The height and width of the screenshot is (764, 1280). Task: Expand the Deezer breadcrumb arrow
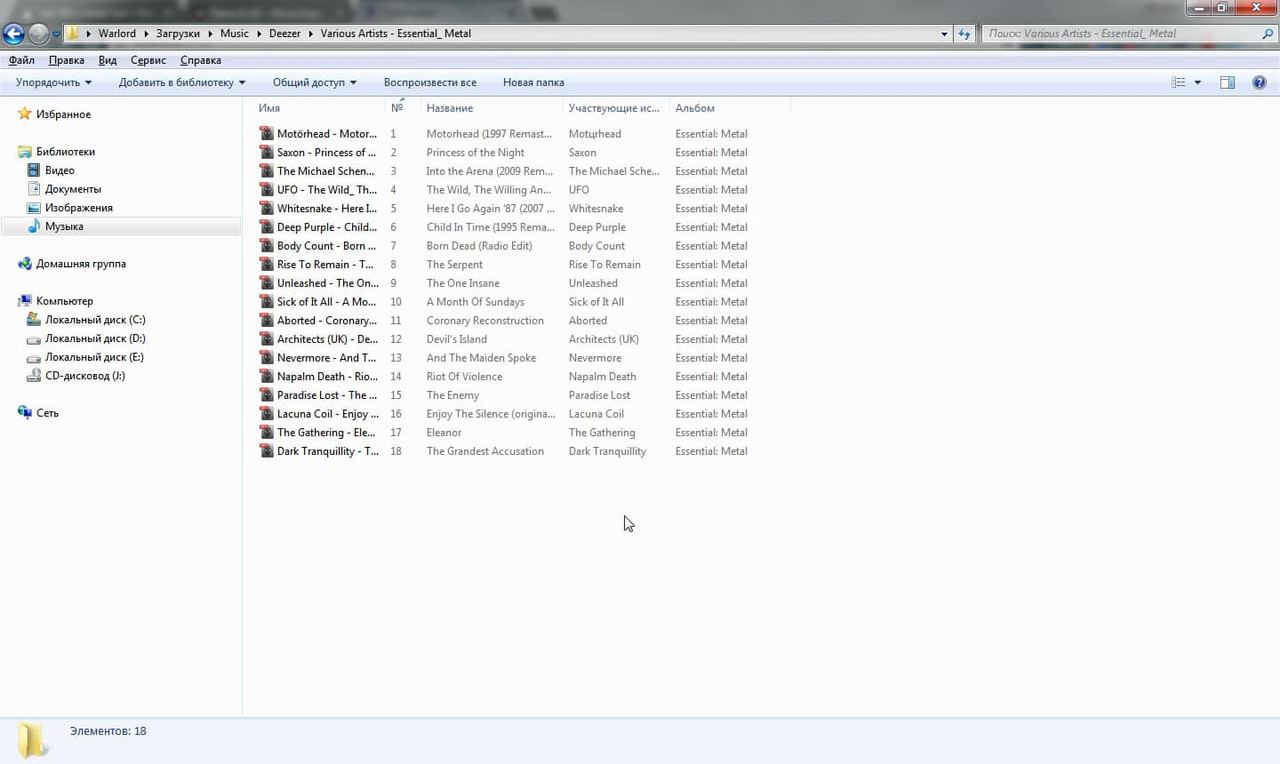coord(311,34)
